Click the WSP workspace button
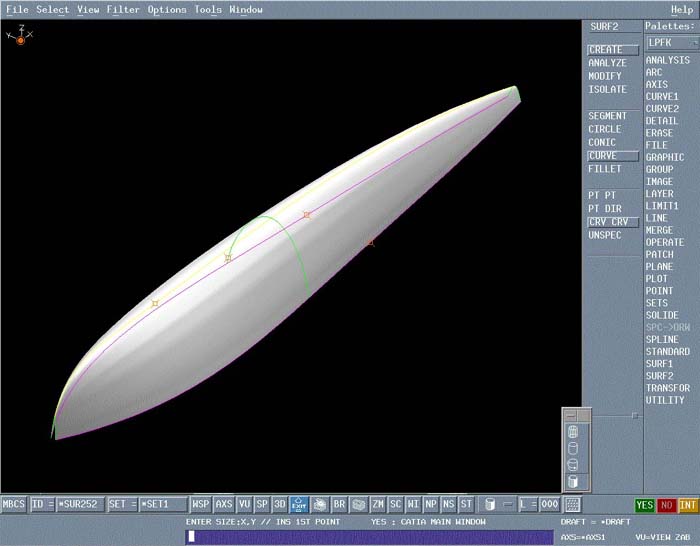Image resolution: width=700 pixels, height=546 pixels. coord(201,505)
